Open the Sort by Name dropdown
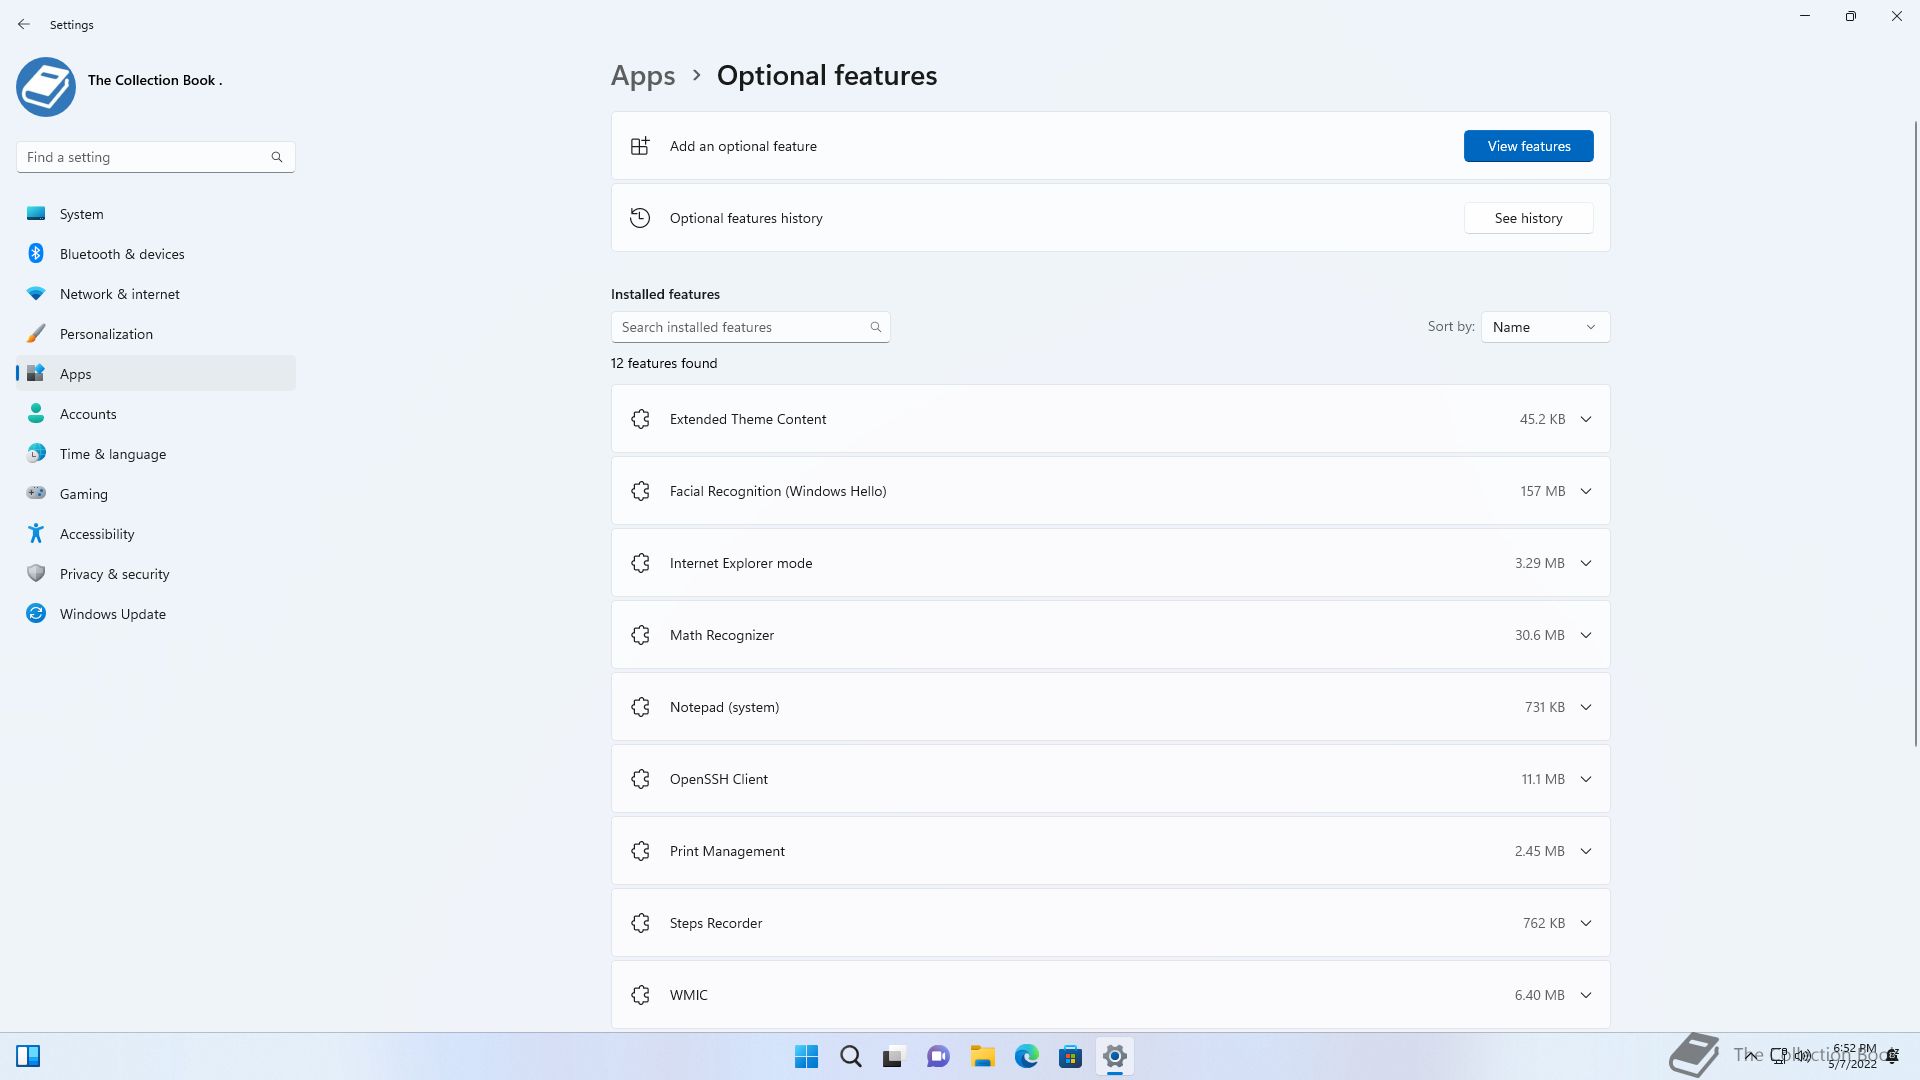1920x1080 pixels. click(1545, 327)
